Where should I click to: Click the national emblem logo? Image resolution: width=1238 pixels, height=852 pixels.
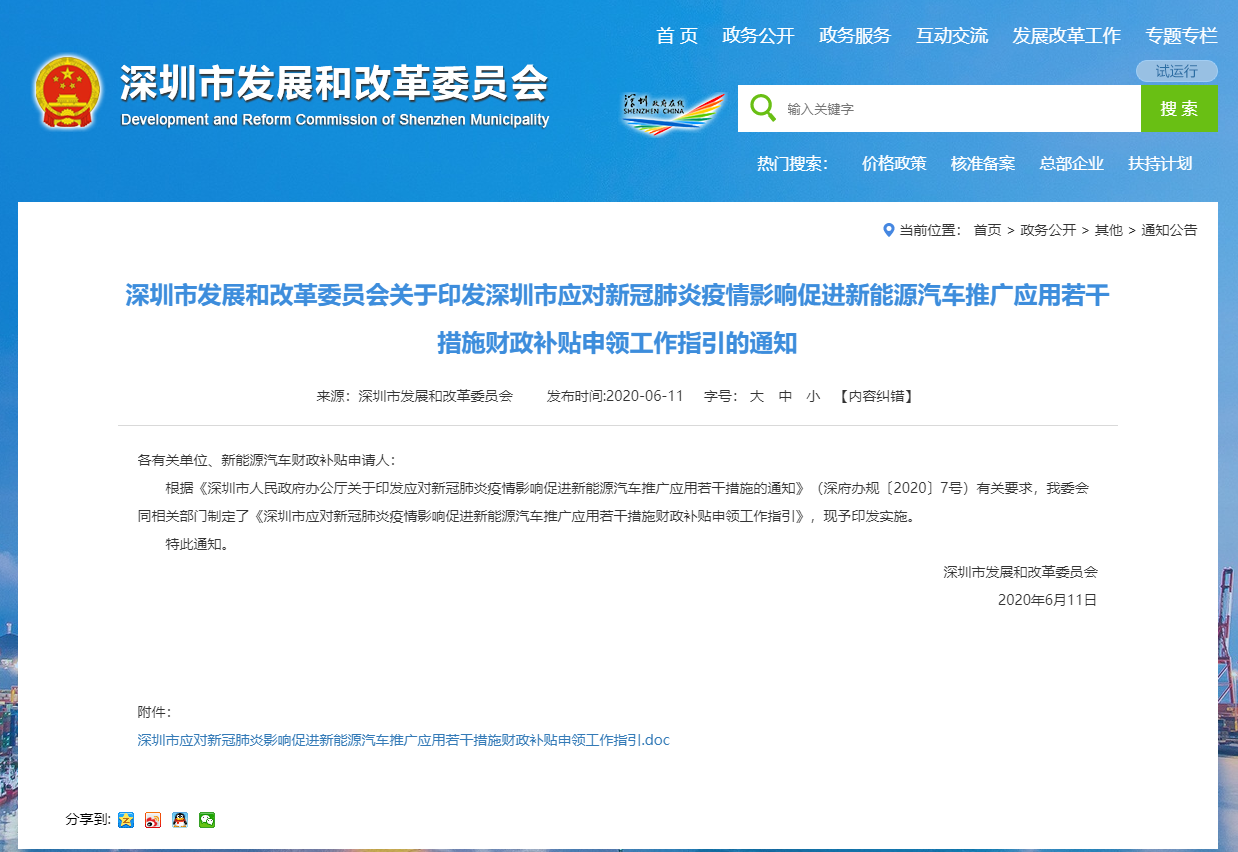[x=68, y=92]
